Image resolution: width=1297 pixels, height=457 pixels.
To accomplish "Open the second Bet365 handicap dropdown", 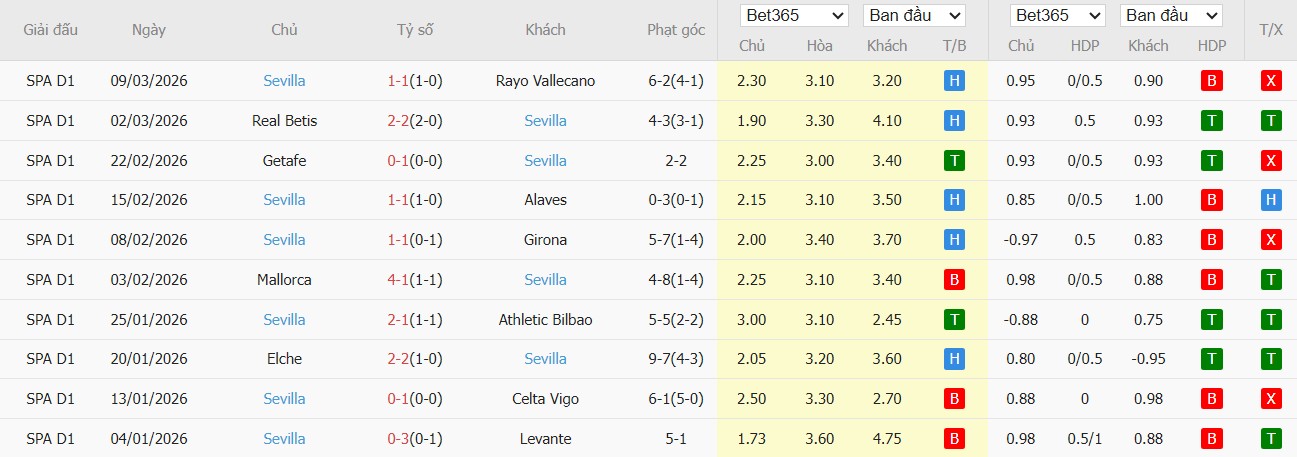I will (x=1057, y=16).
